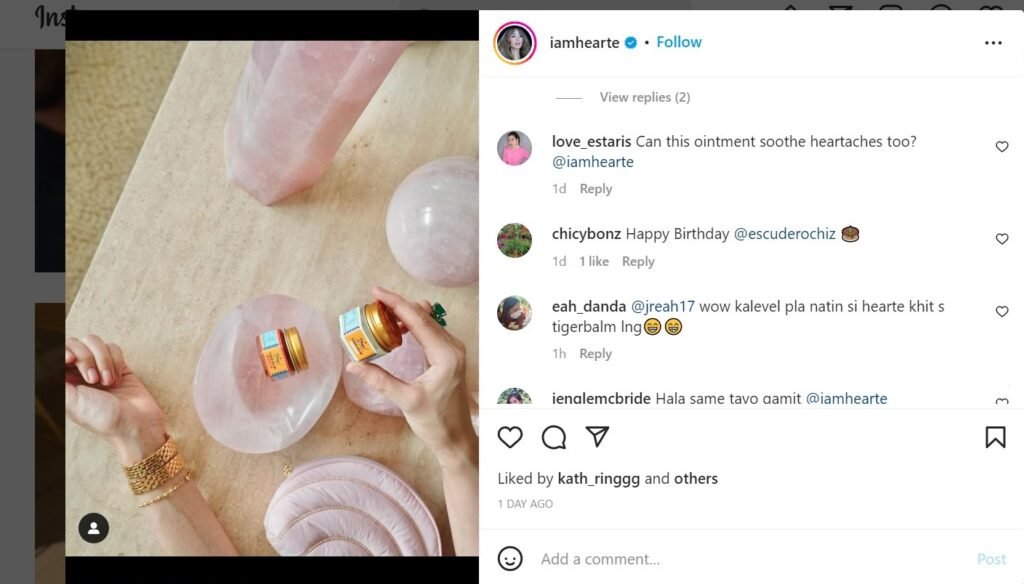1024x584 pixels.
Task: Like chicybonz's birthday comment
Action: pyautogui.click(x=1001, y=239)
